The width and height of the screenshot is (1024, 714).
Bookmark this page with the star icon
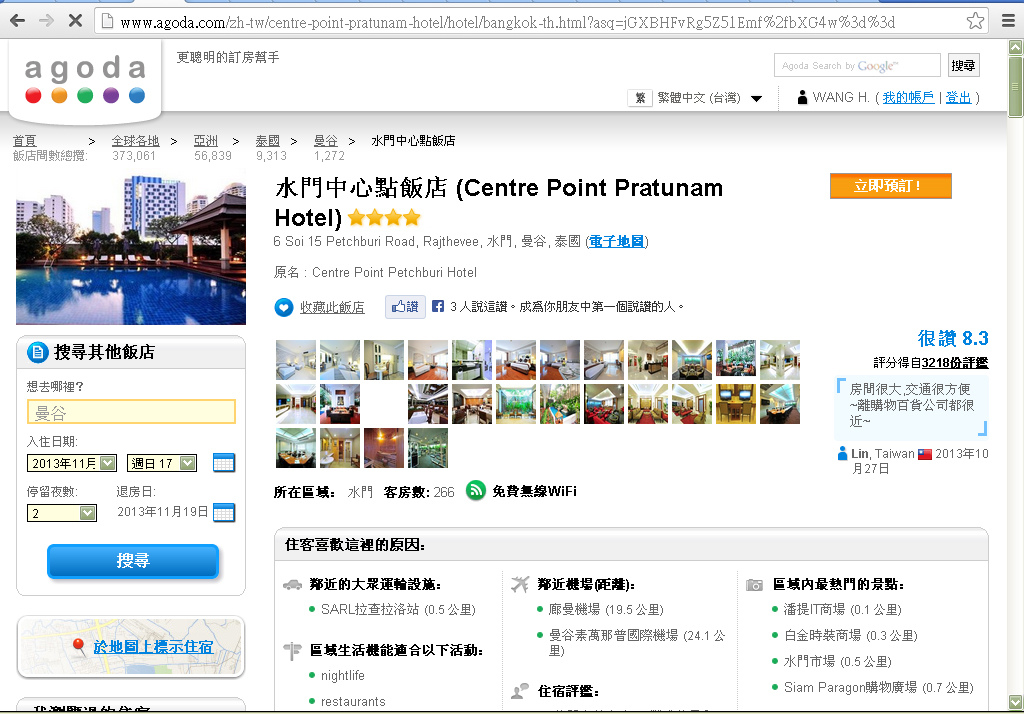(975, 21)
